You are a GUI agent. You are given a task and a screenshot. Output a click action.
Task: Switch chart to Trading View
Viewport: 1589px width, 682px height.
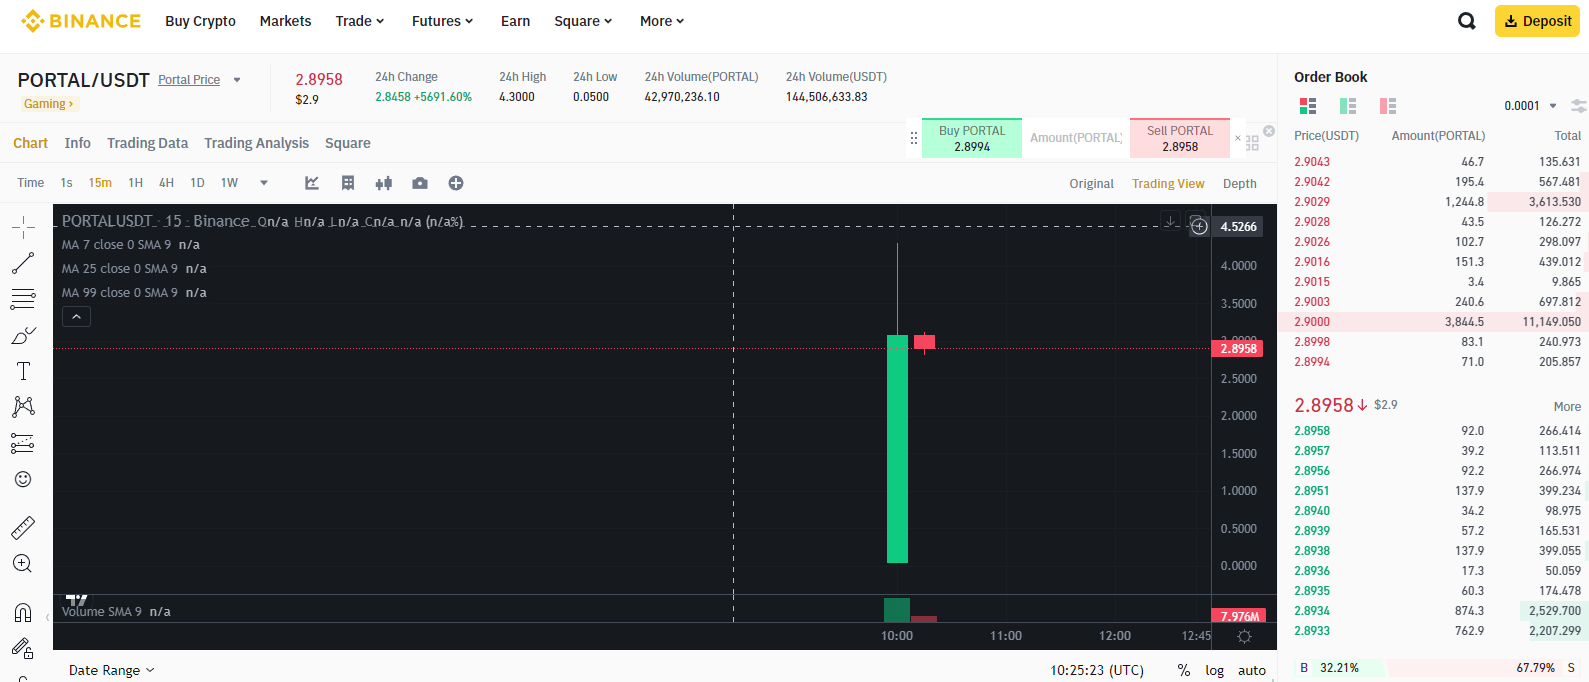[1168, 184]
